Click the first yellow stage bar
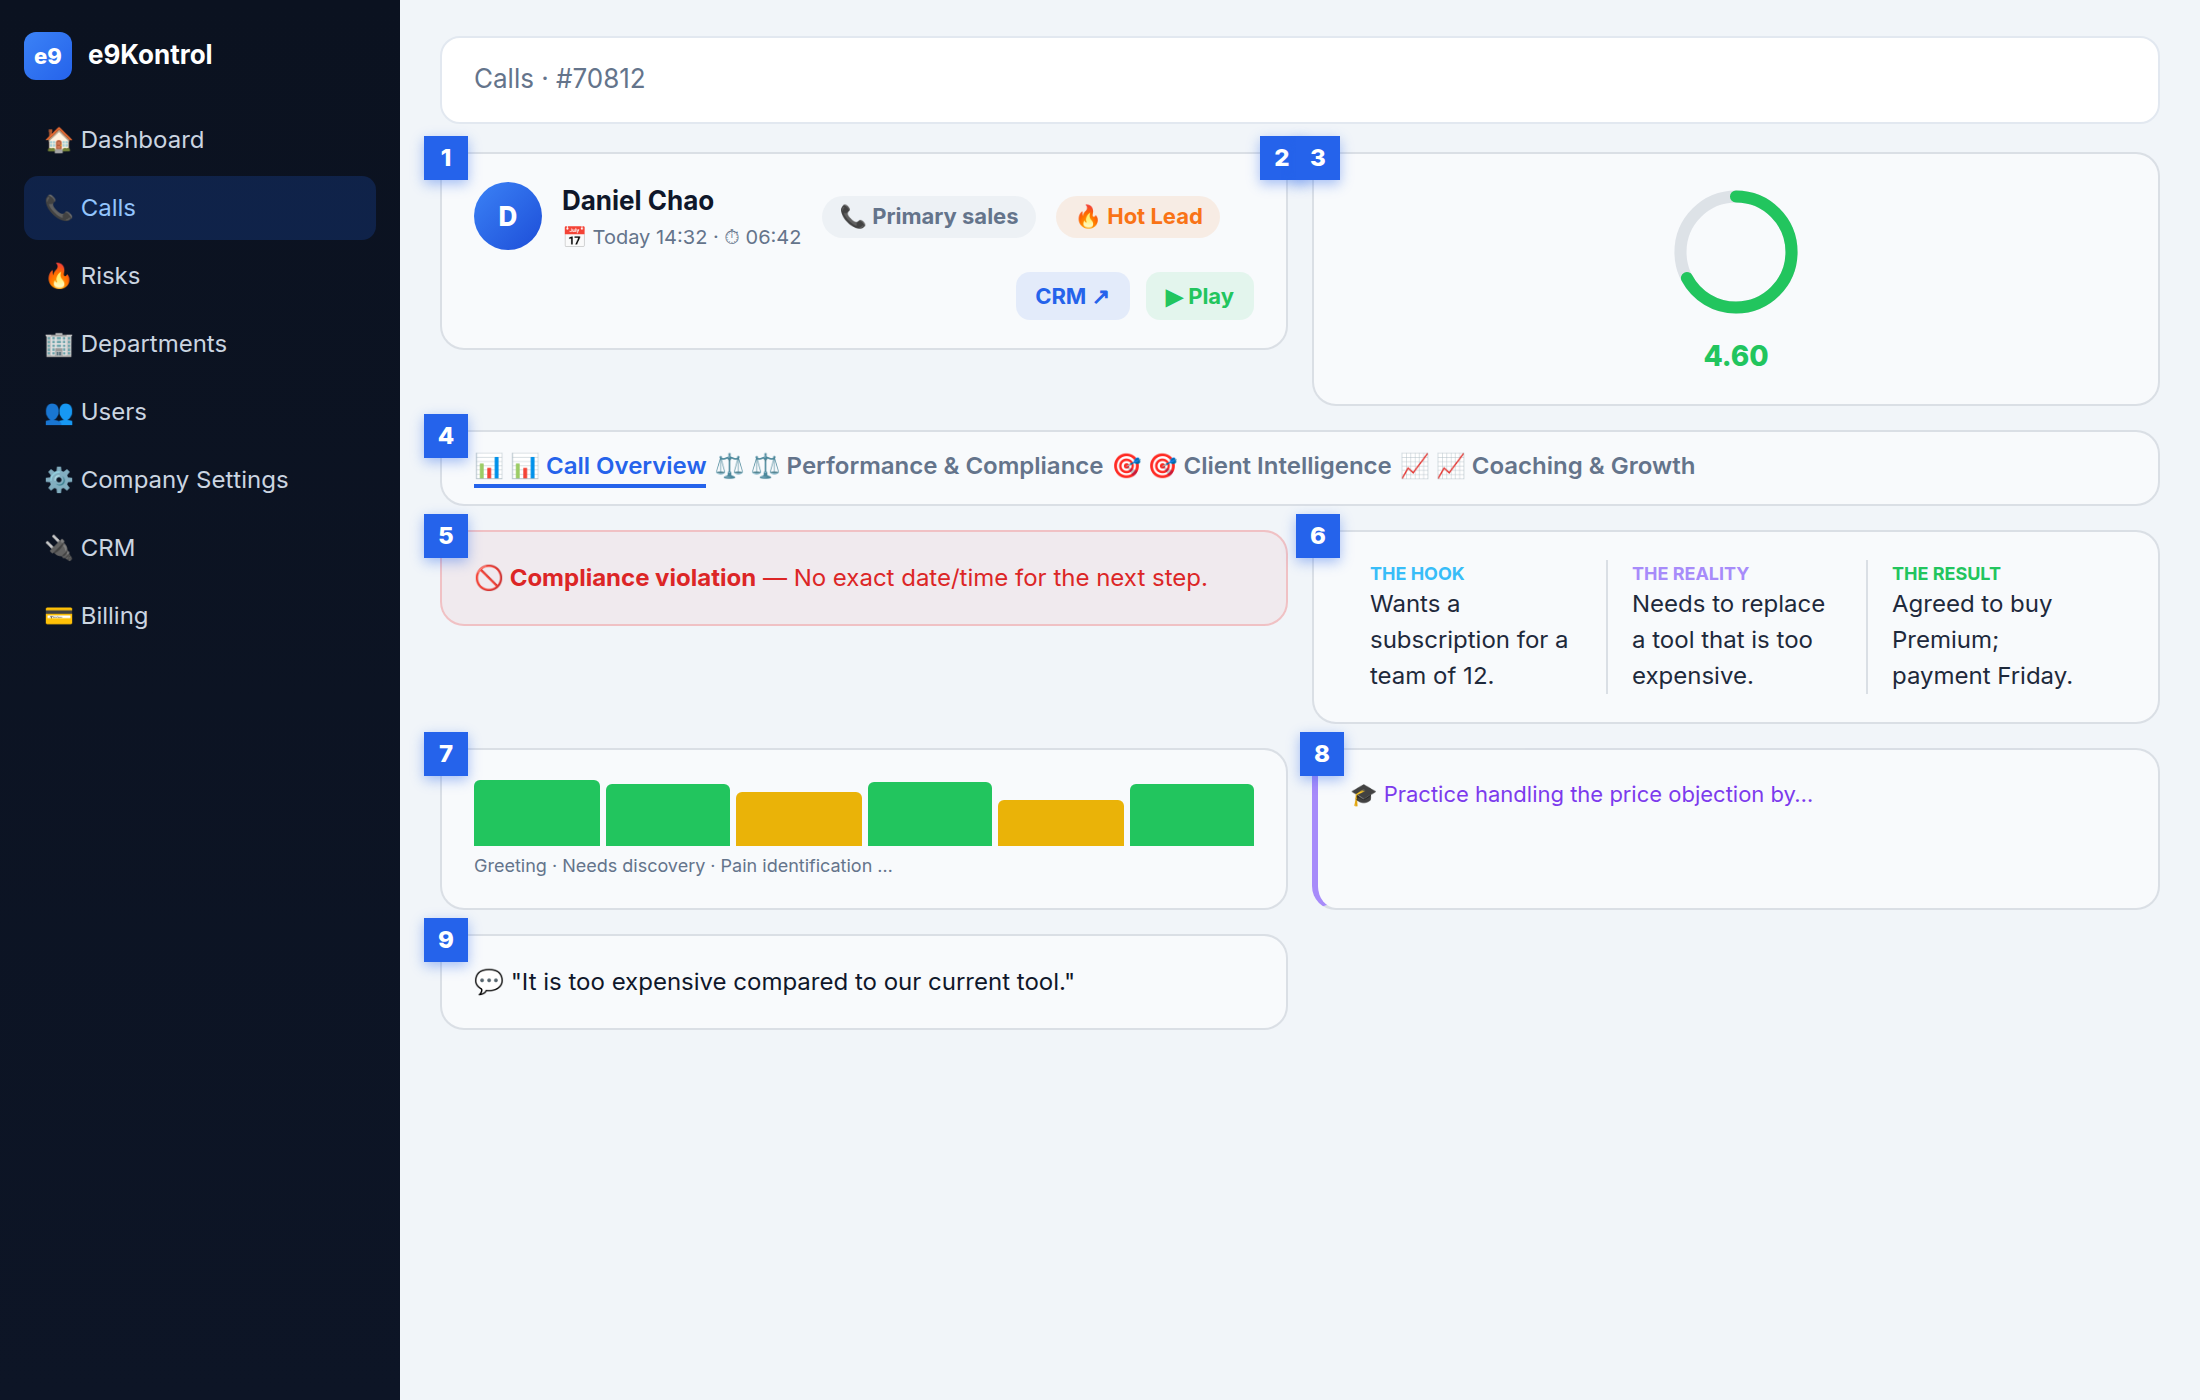The width and height of the screenshot is (2200, 1400). point(799,819)
